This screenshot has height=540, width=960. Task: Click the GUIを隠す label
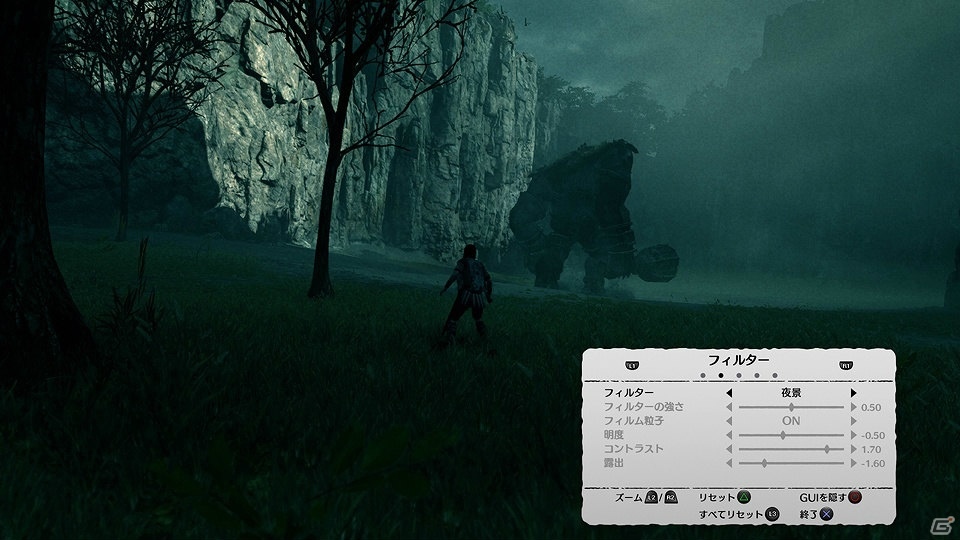click(x=823, y=498)
